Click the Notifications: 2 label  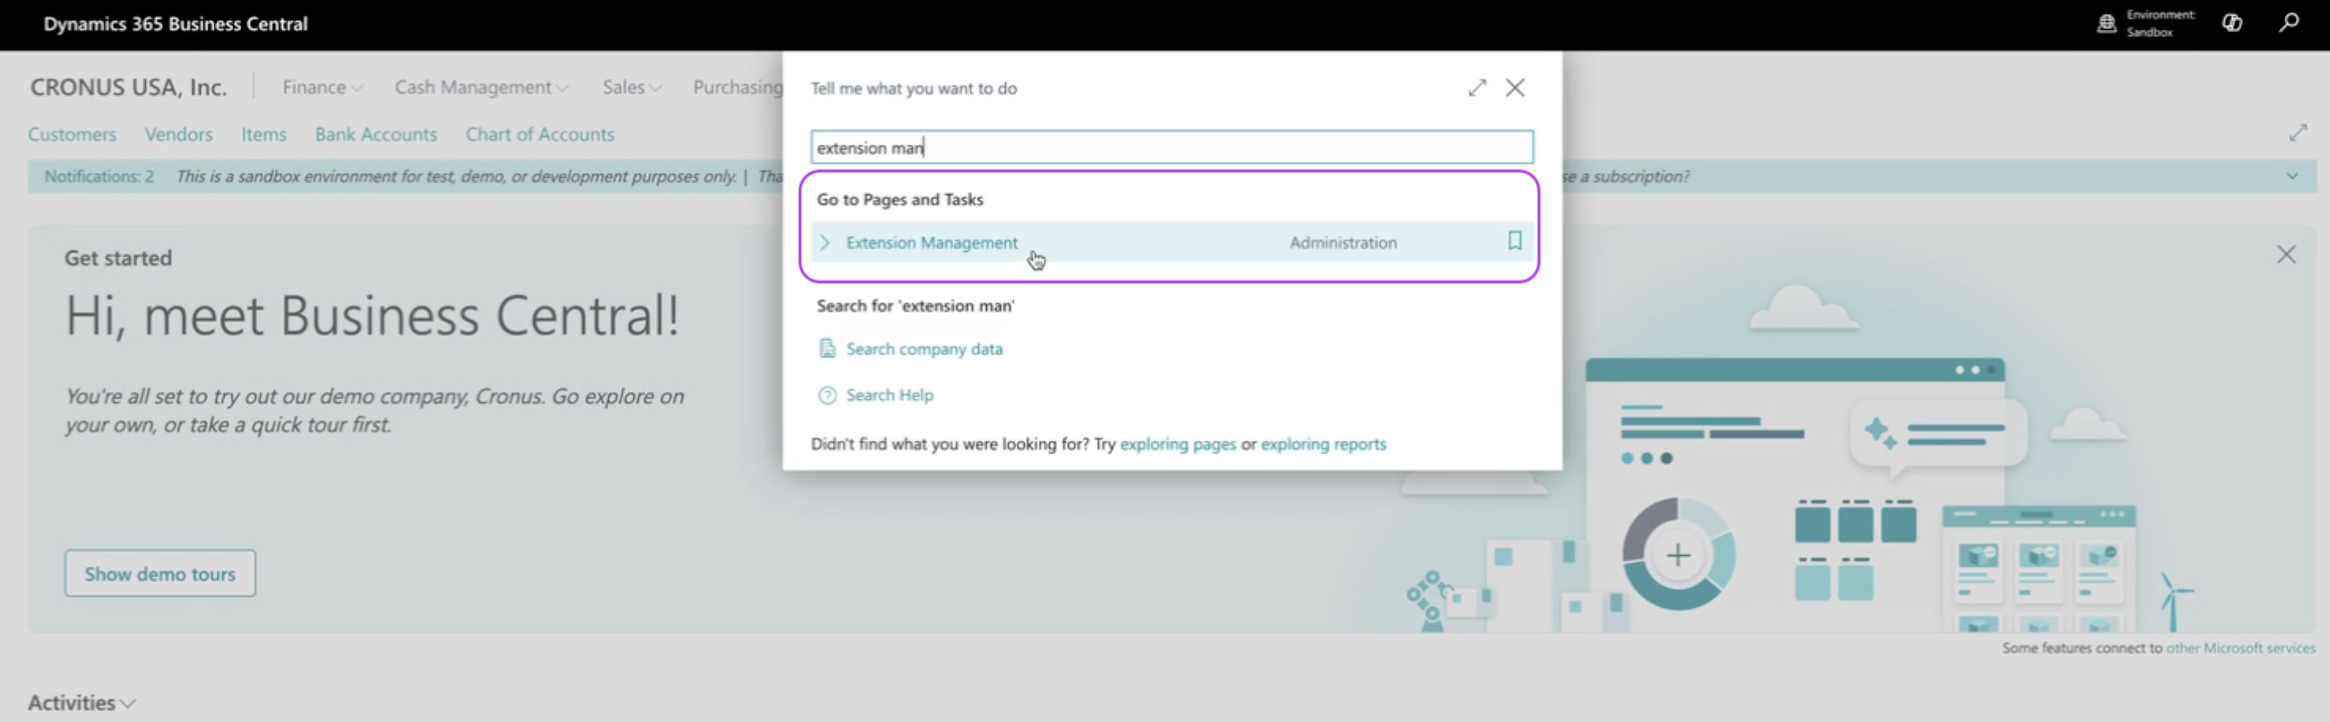(99, 177)
